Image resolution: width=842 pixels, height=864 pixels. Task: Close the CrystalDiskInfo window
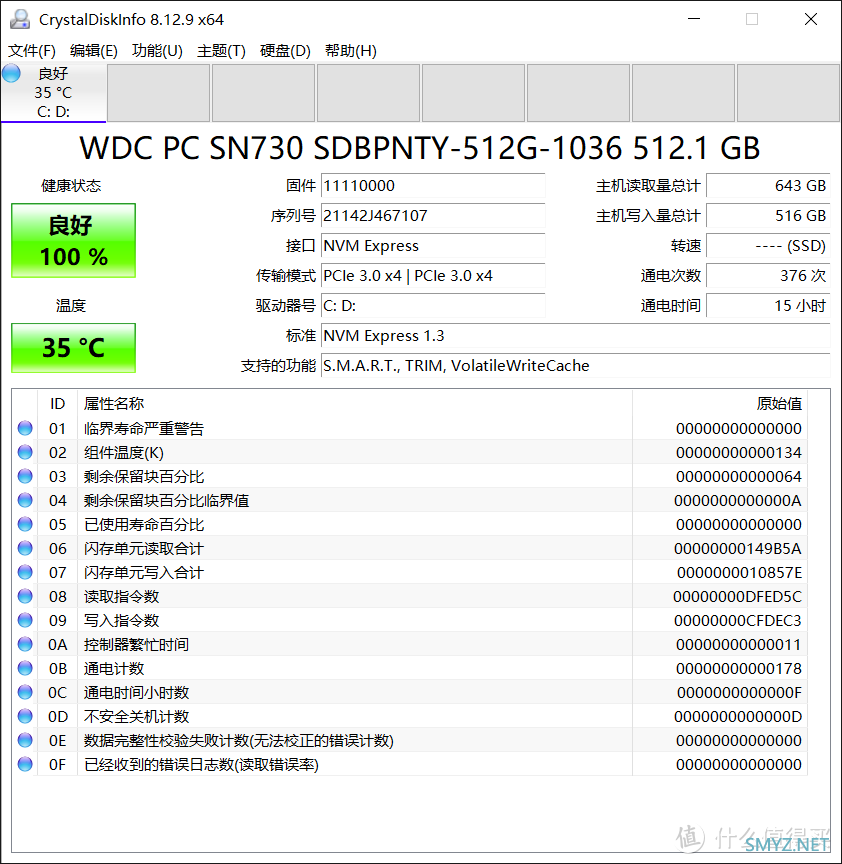click(811, 19)
